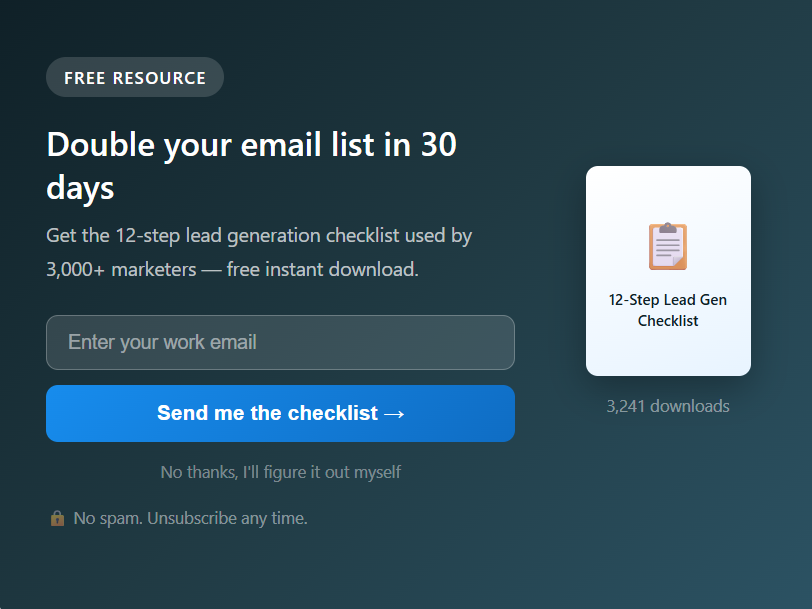
Task: Click the 3,241 downloads counter
Action: 668,406
